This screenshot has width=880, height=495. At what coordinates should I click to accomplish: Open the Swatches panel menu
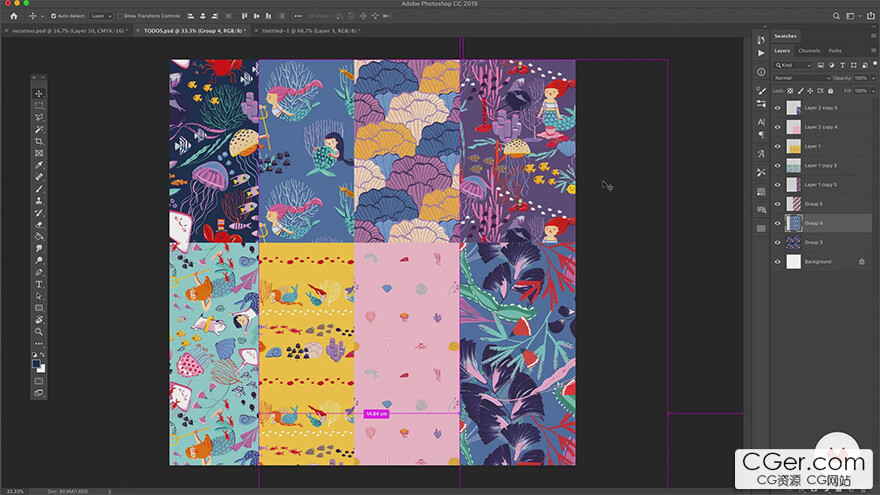click(x=873, y=36)
